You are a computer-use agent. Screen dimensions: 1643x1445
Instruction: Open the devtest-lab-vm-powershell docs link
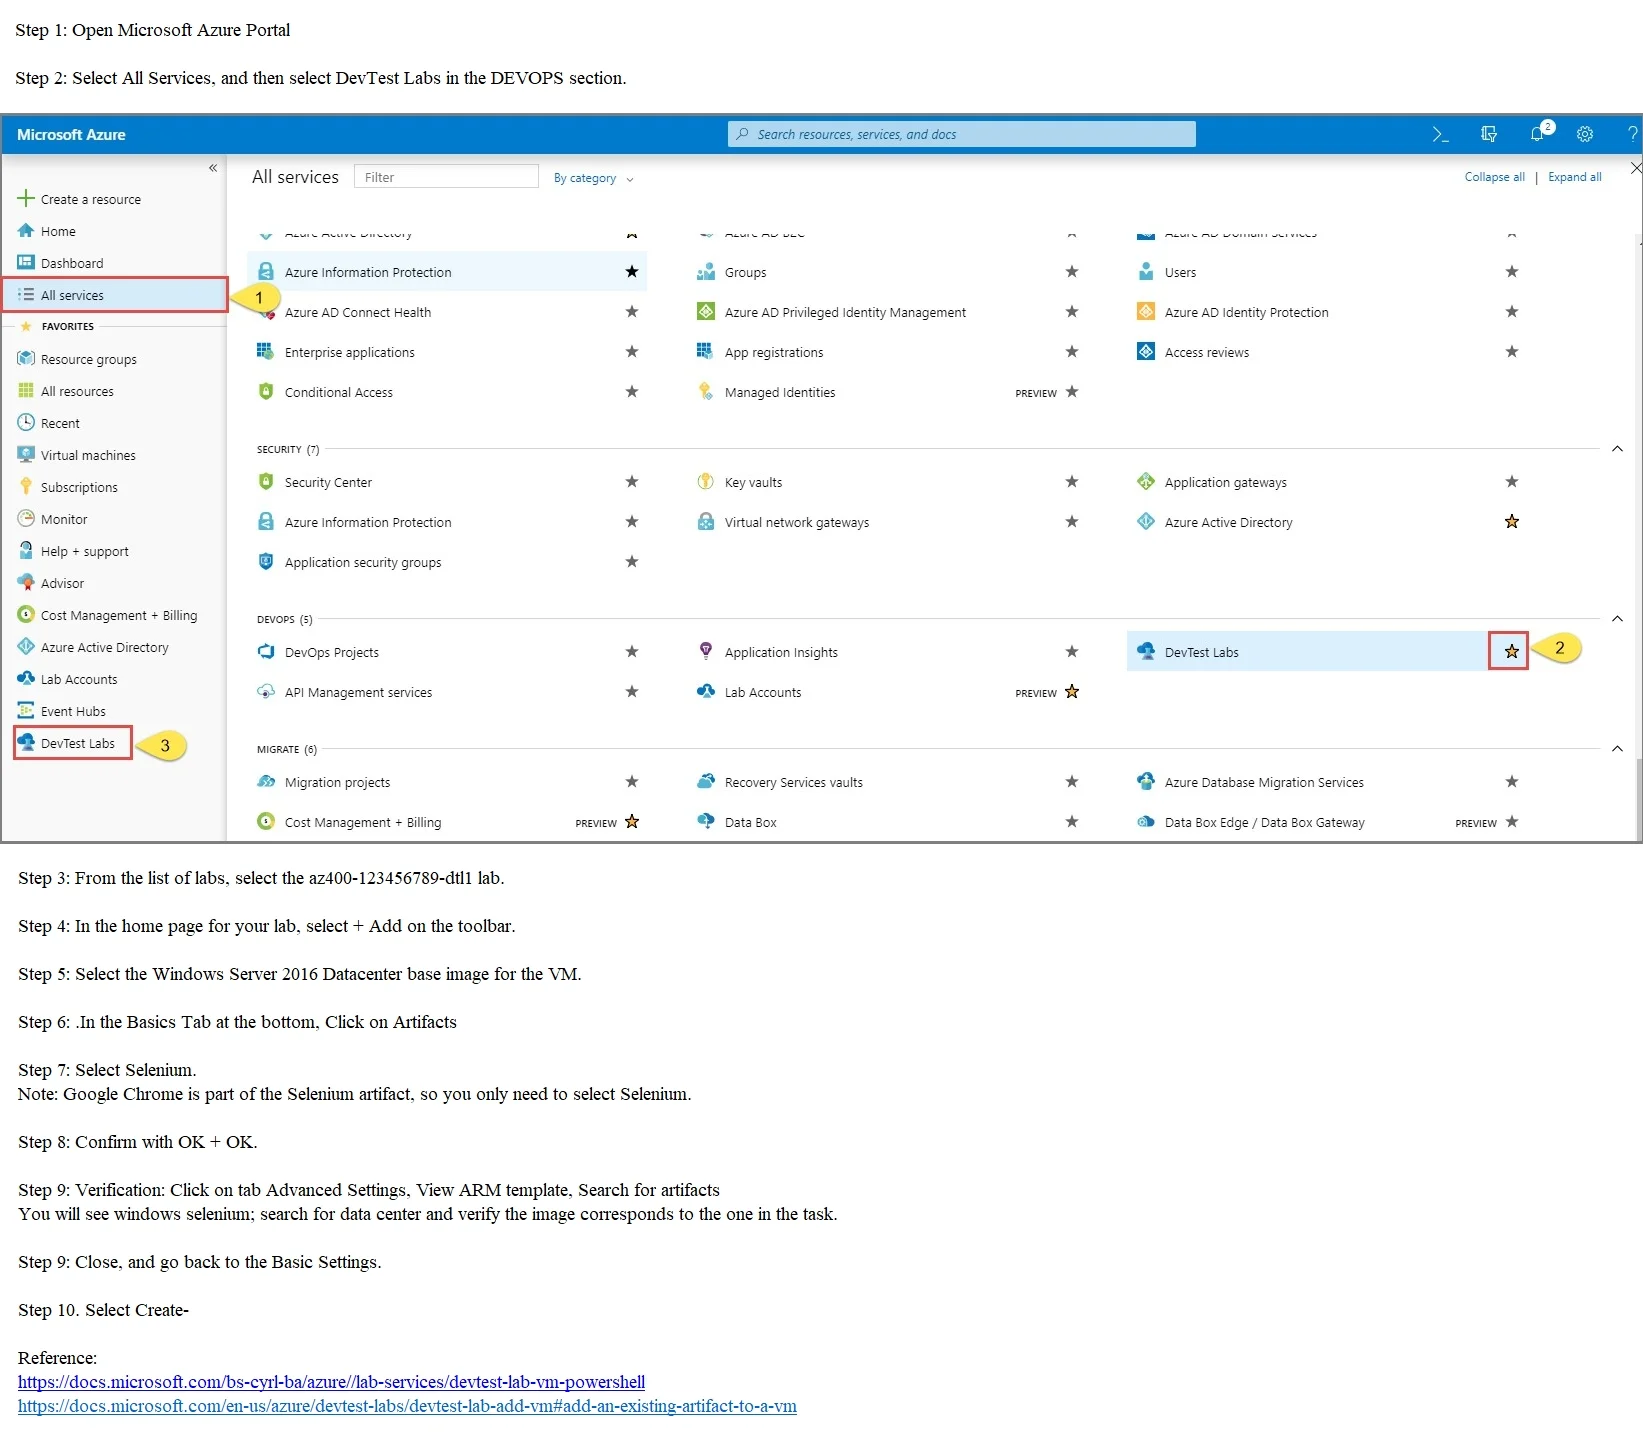point(331,1382)
